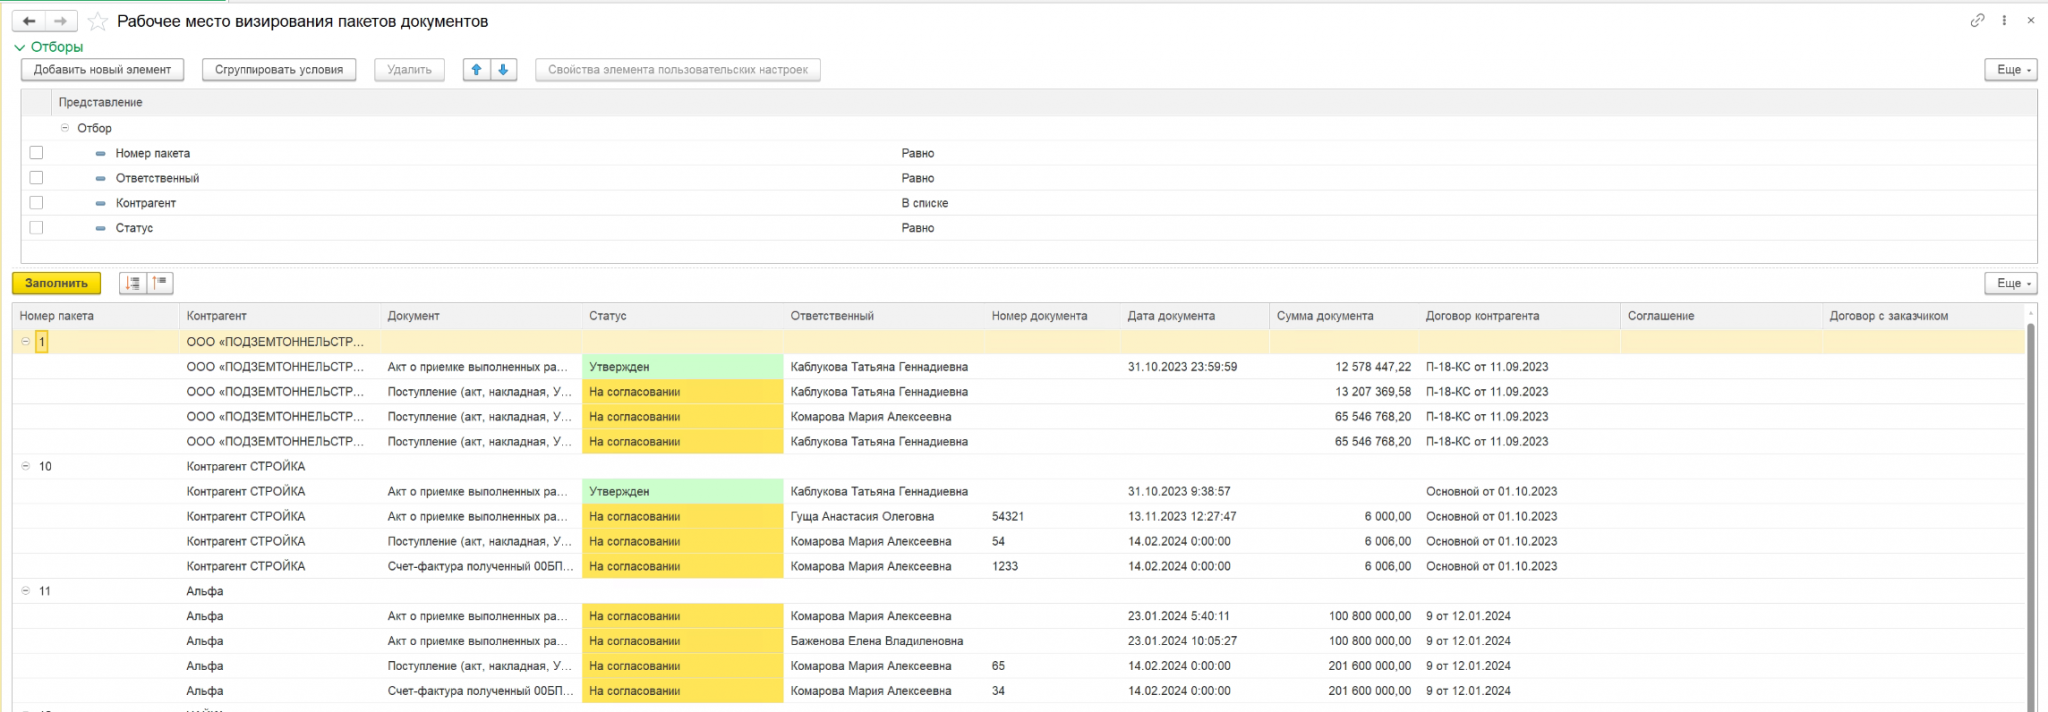
Task: Tick the Статус filter checkbox
Action: (x=37, y=228)
